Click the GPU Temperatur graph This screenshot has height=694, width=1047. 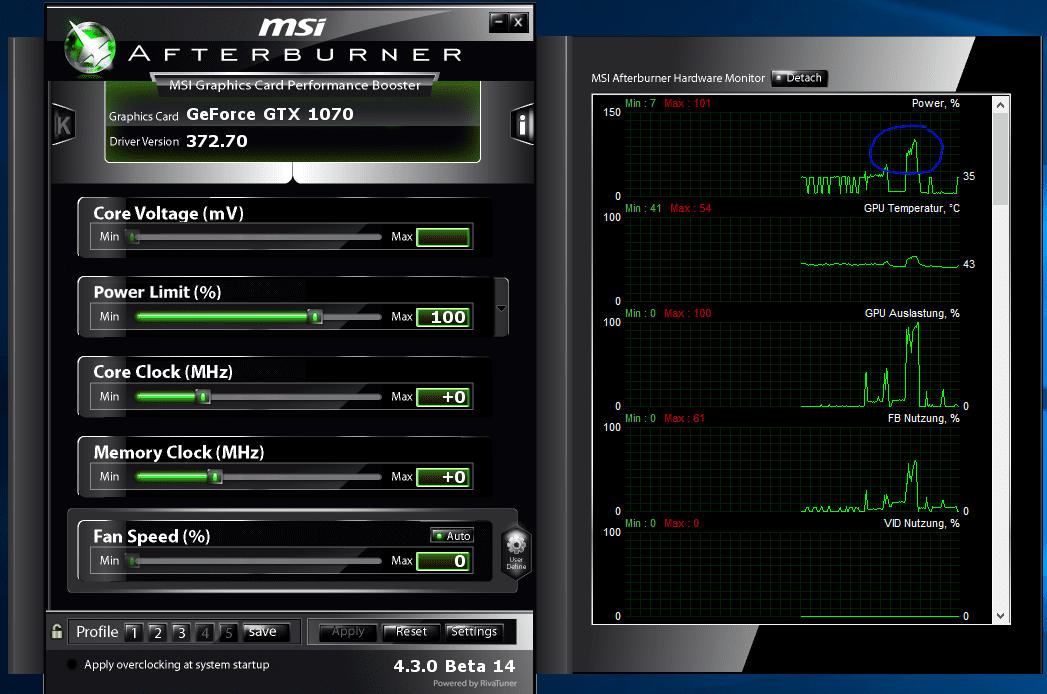pyautogui.click(x=793, y=258)
